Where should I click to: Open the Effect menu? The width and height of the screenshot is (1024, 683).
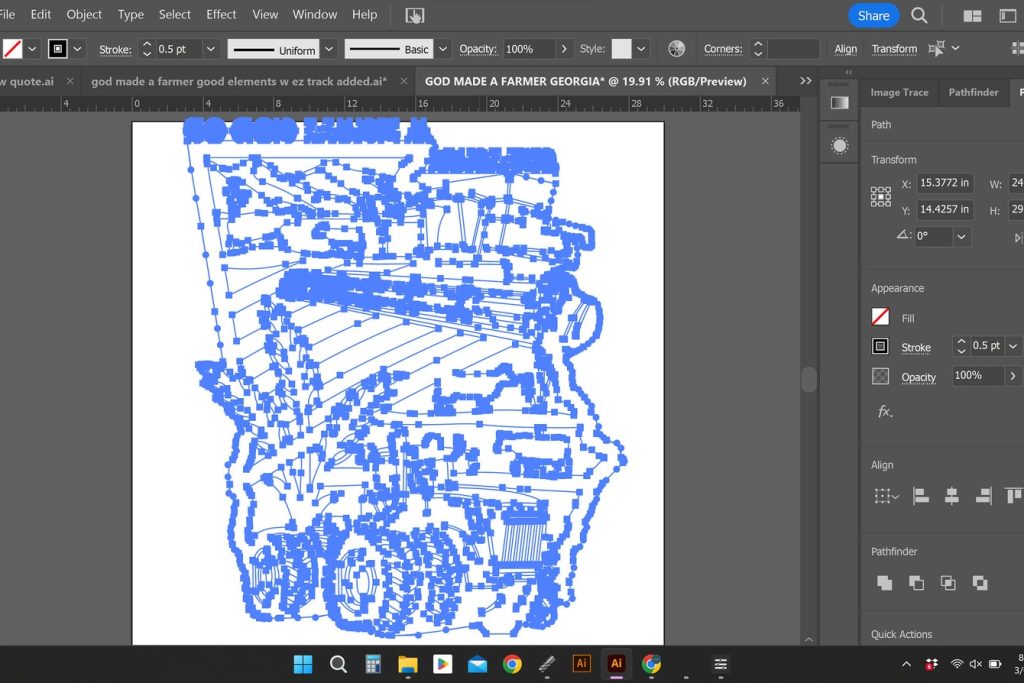coord(221,14)
